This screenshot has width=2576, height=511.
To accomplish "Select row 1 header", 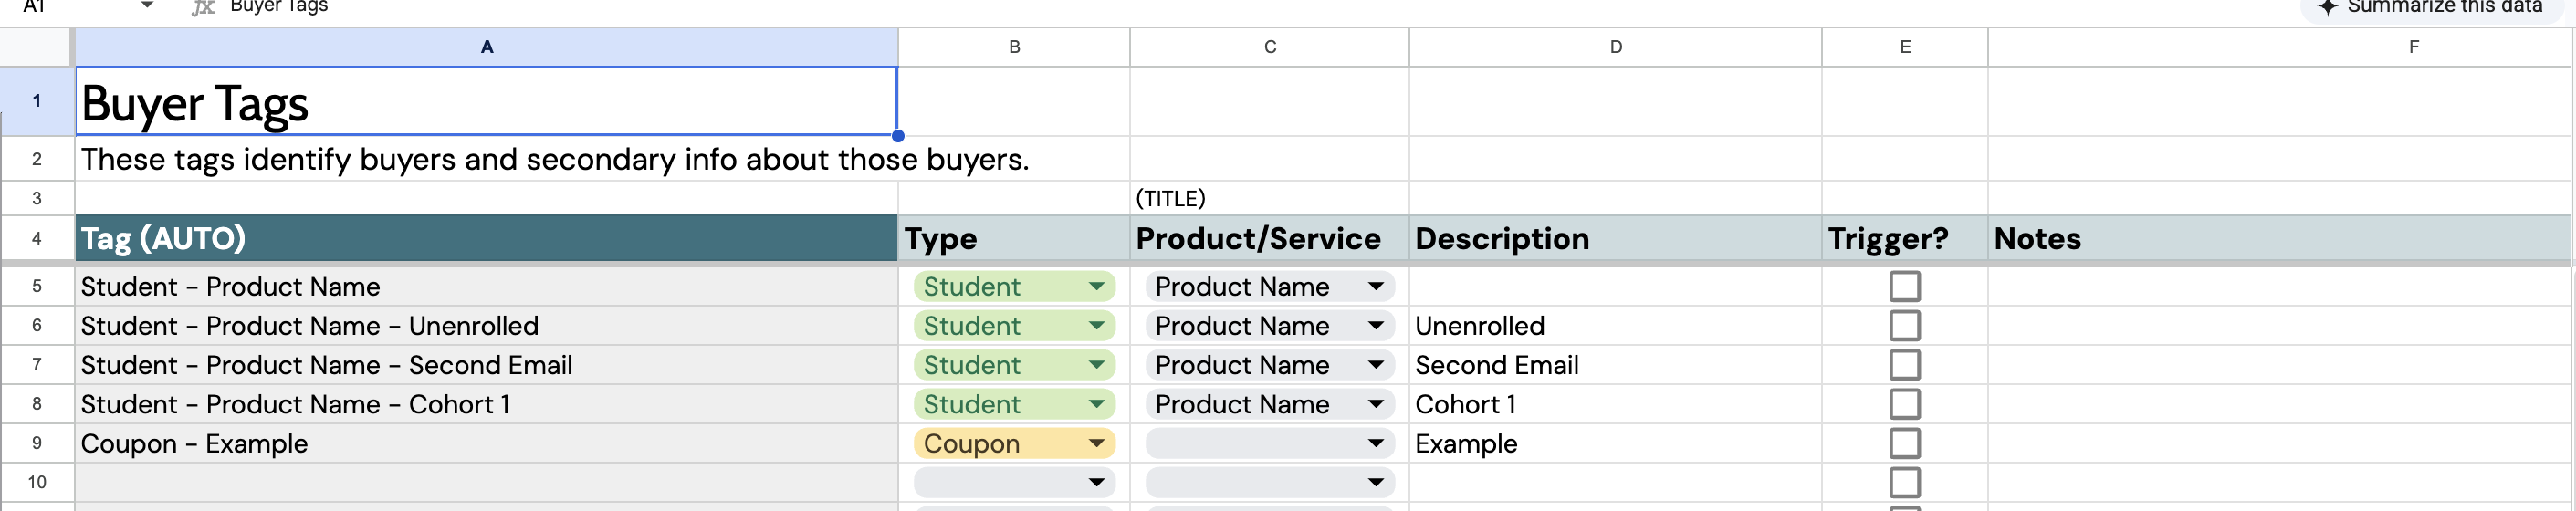I will pyautogui.click(x=37, y=101).
